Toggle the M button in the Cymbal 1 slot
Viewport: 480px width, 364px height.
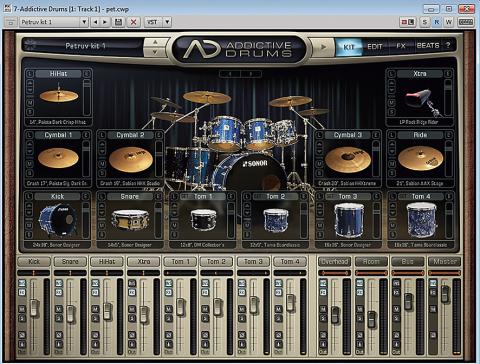click(x=29, y=164)
